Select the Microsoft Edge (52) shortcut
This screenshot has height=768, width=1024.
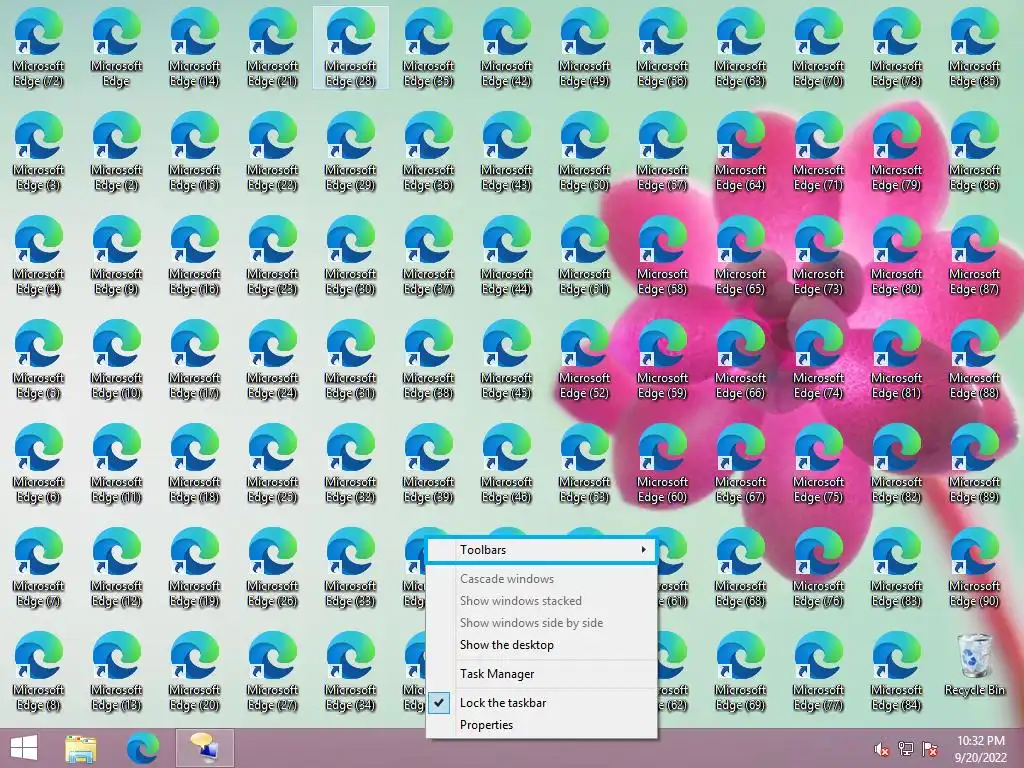pos(584,359)
